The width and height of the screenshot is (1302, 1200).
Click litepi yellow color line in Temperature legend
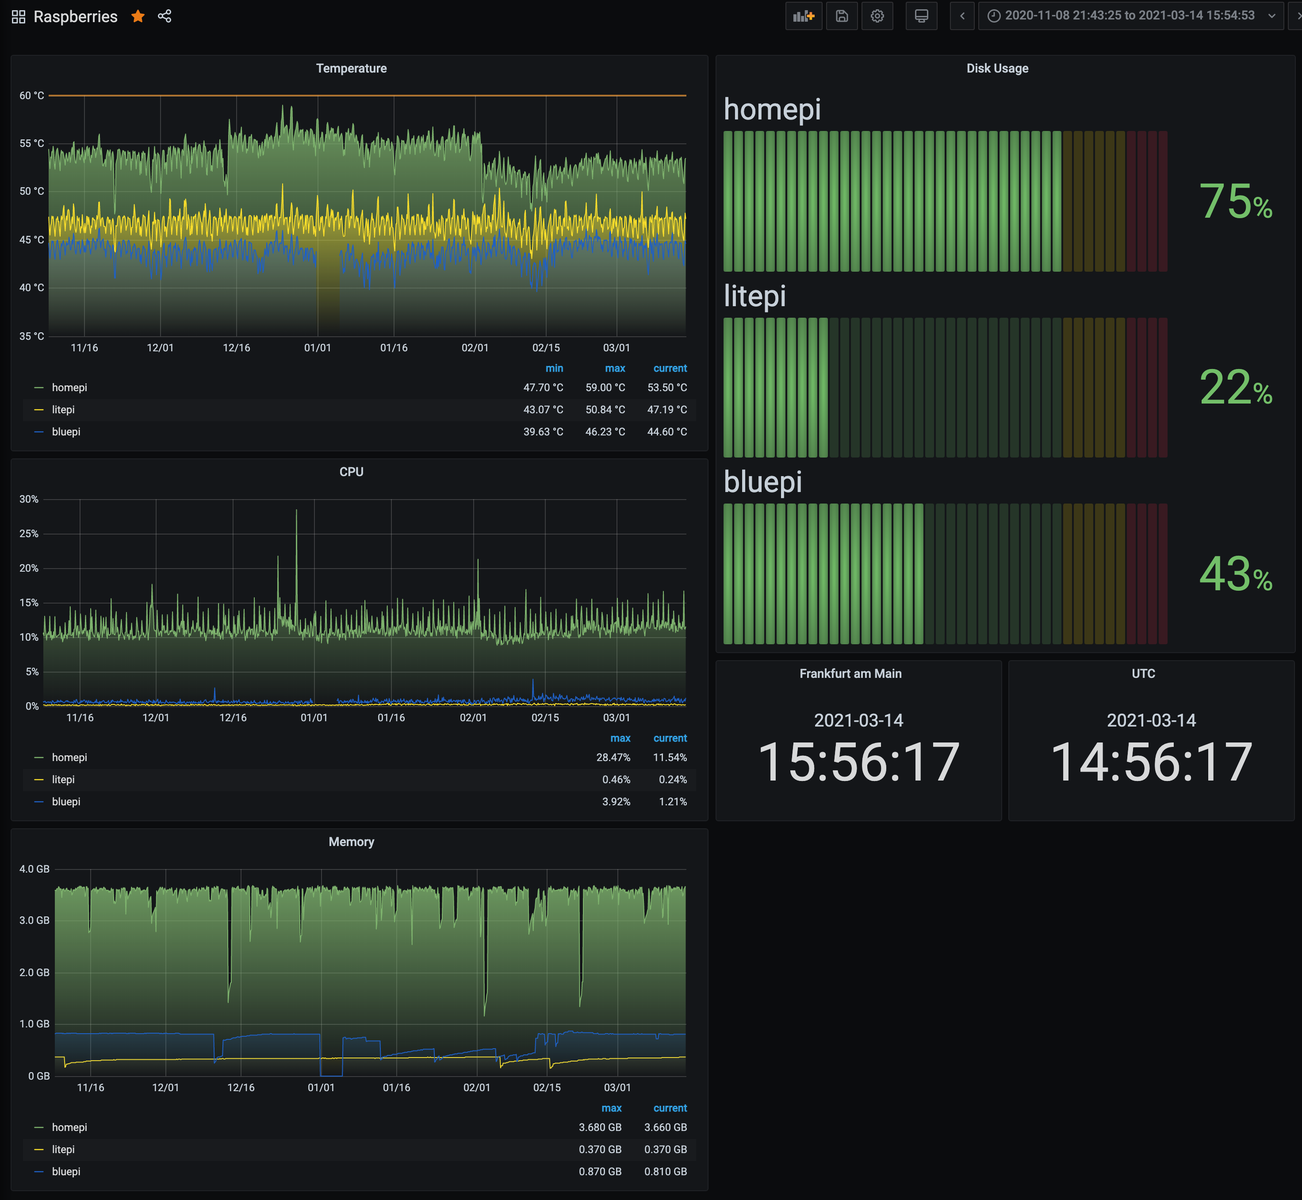(39, 410)
